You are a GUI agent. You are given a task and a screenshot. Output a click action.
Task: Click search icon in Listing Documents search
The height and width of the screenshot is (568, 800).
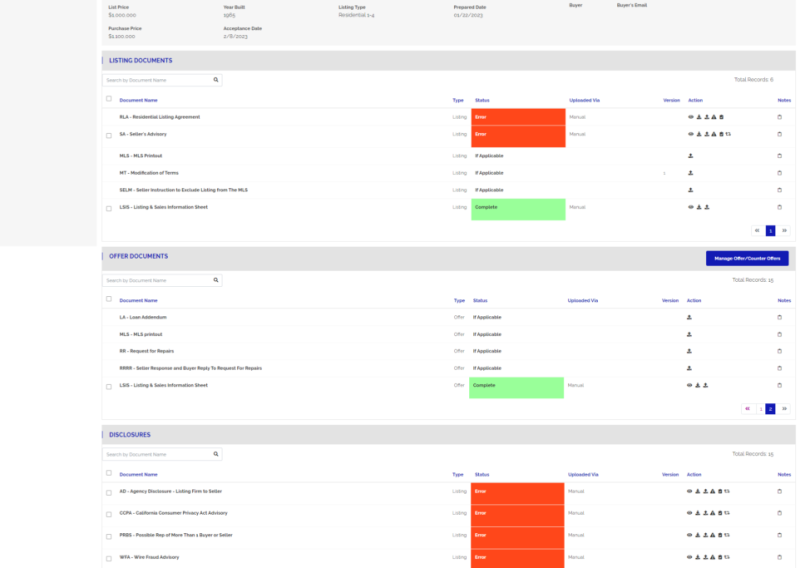coord(215,80)
